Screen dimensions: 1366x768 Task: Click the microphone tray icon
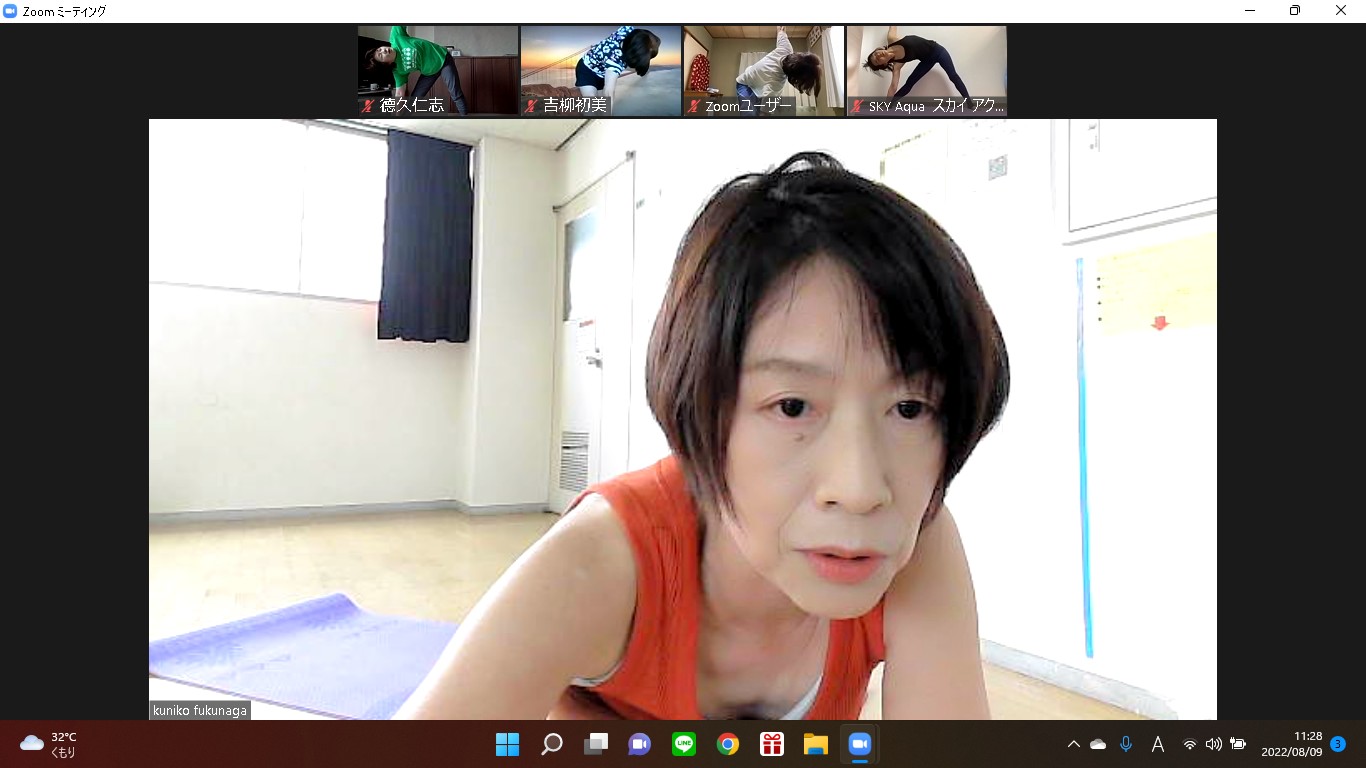coord(1126,744)
